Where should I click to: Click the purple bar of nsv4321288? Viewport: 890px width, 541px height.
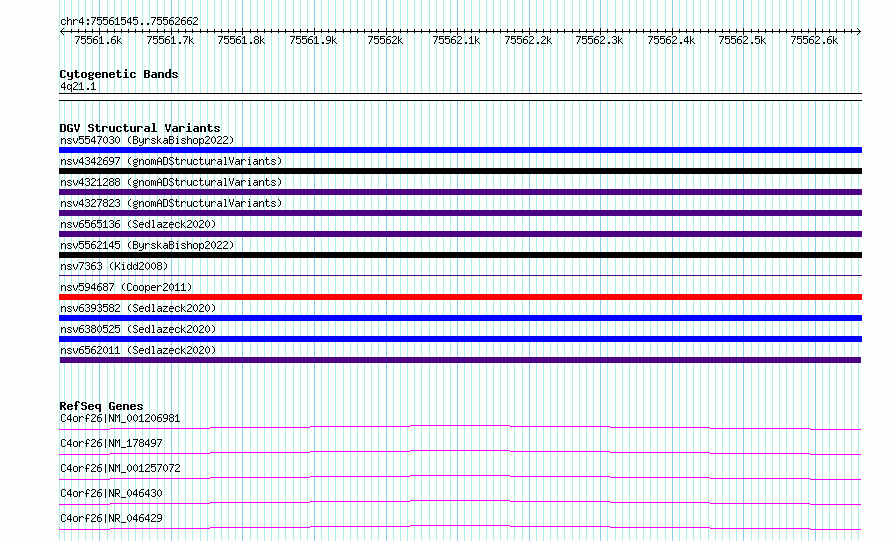460,192
